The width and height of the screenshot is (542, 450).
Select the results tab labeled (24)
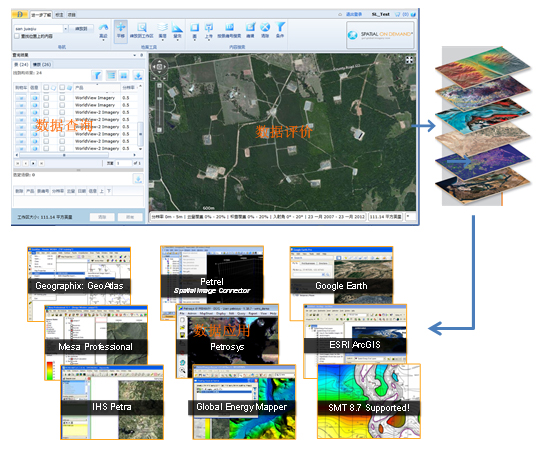pos(21,65)
